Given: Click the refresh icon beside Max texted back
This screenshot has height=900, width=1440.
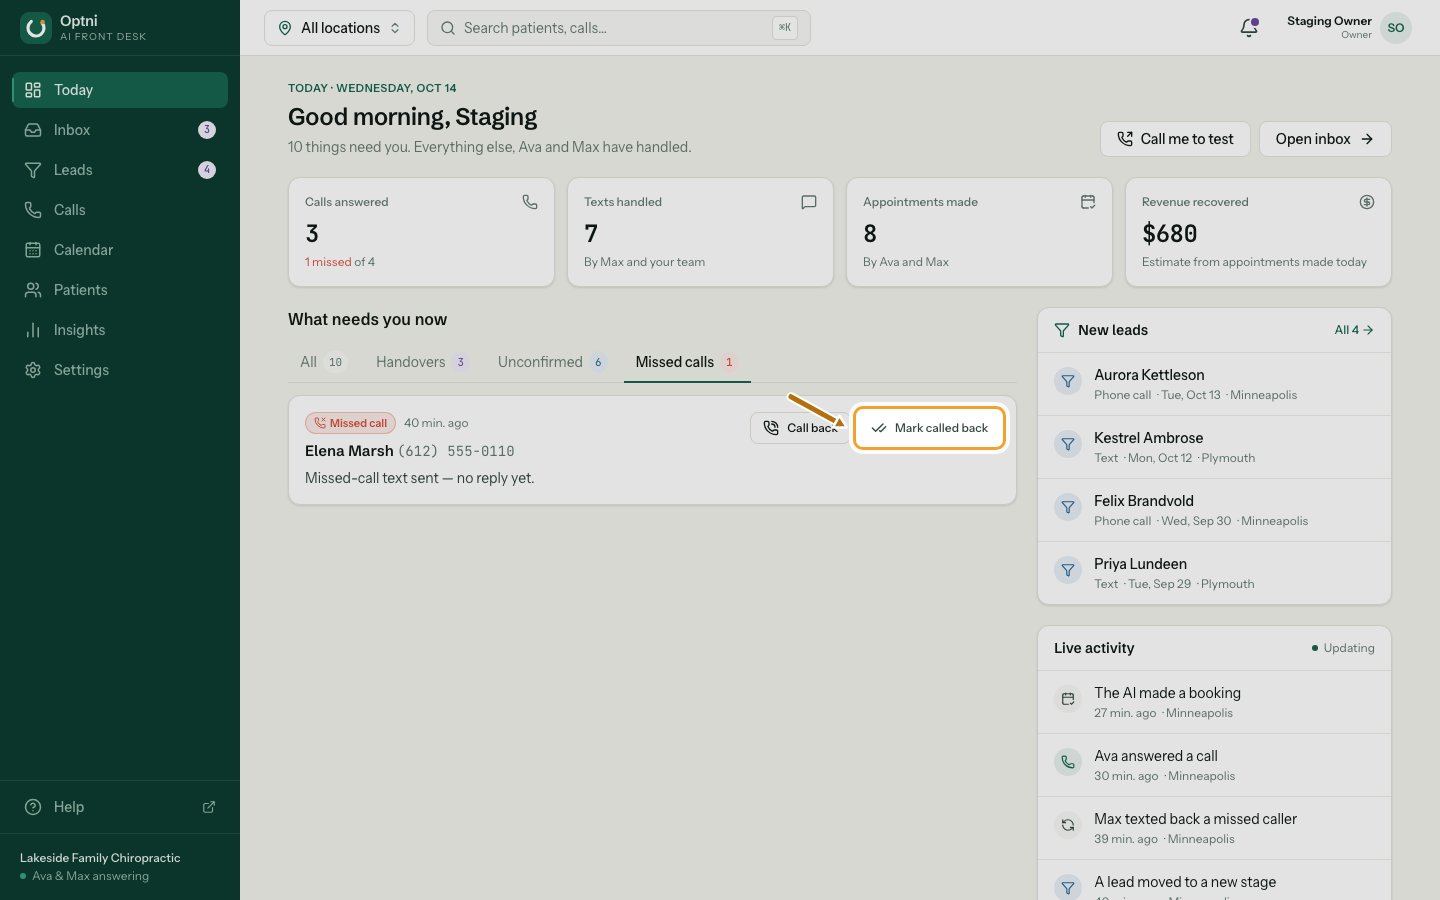Looking at the screenshot, I should 1068,825.
